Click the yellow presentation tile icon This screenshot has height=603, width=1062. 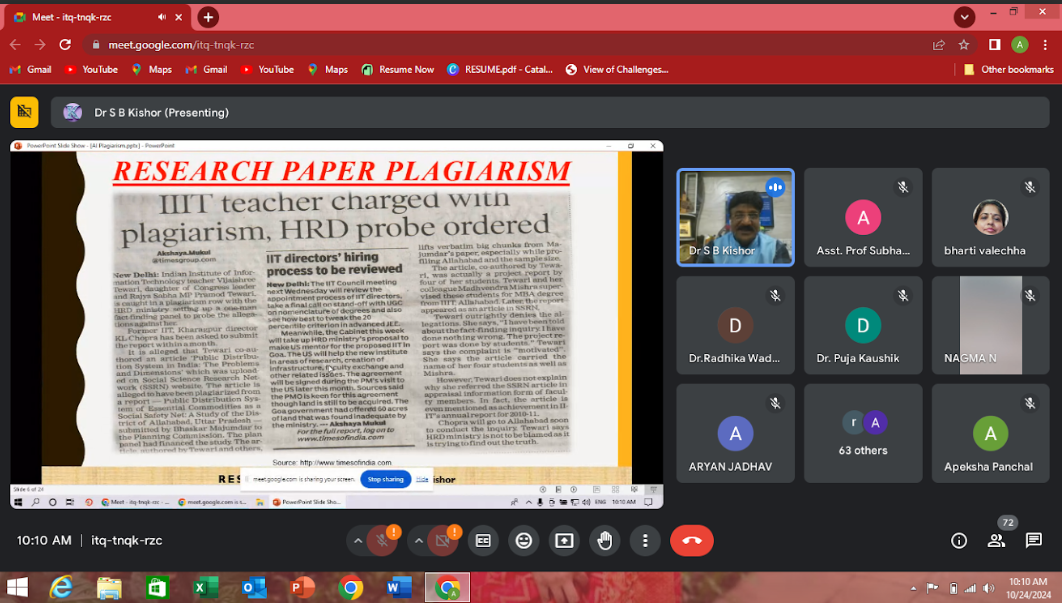[x=24, y=112]
